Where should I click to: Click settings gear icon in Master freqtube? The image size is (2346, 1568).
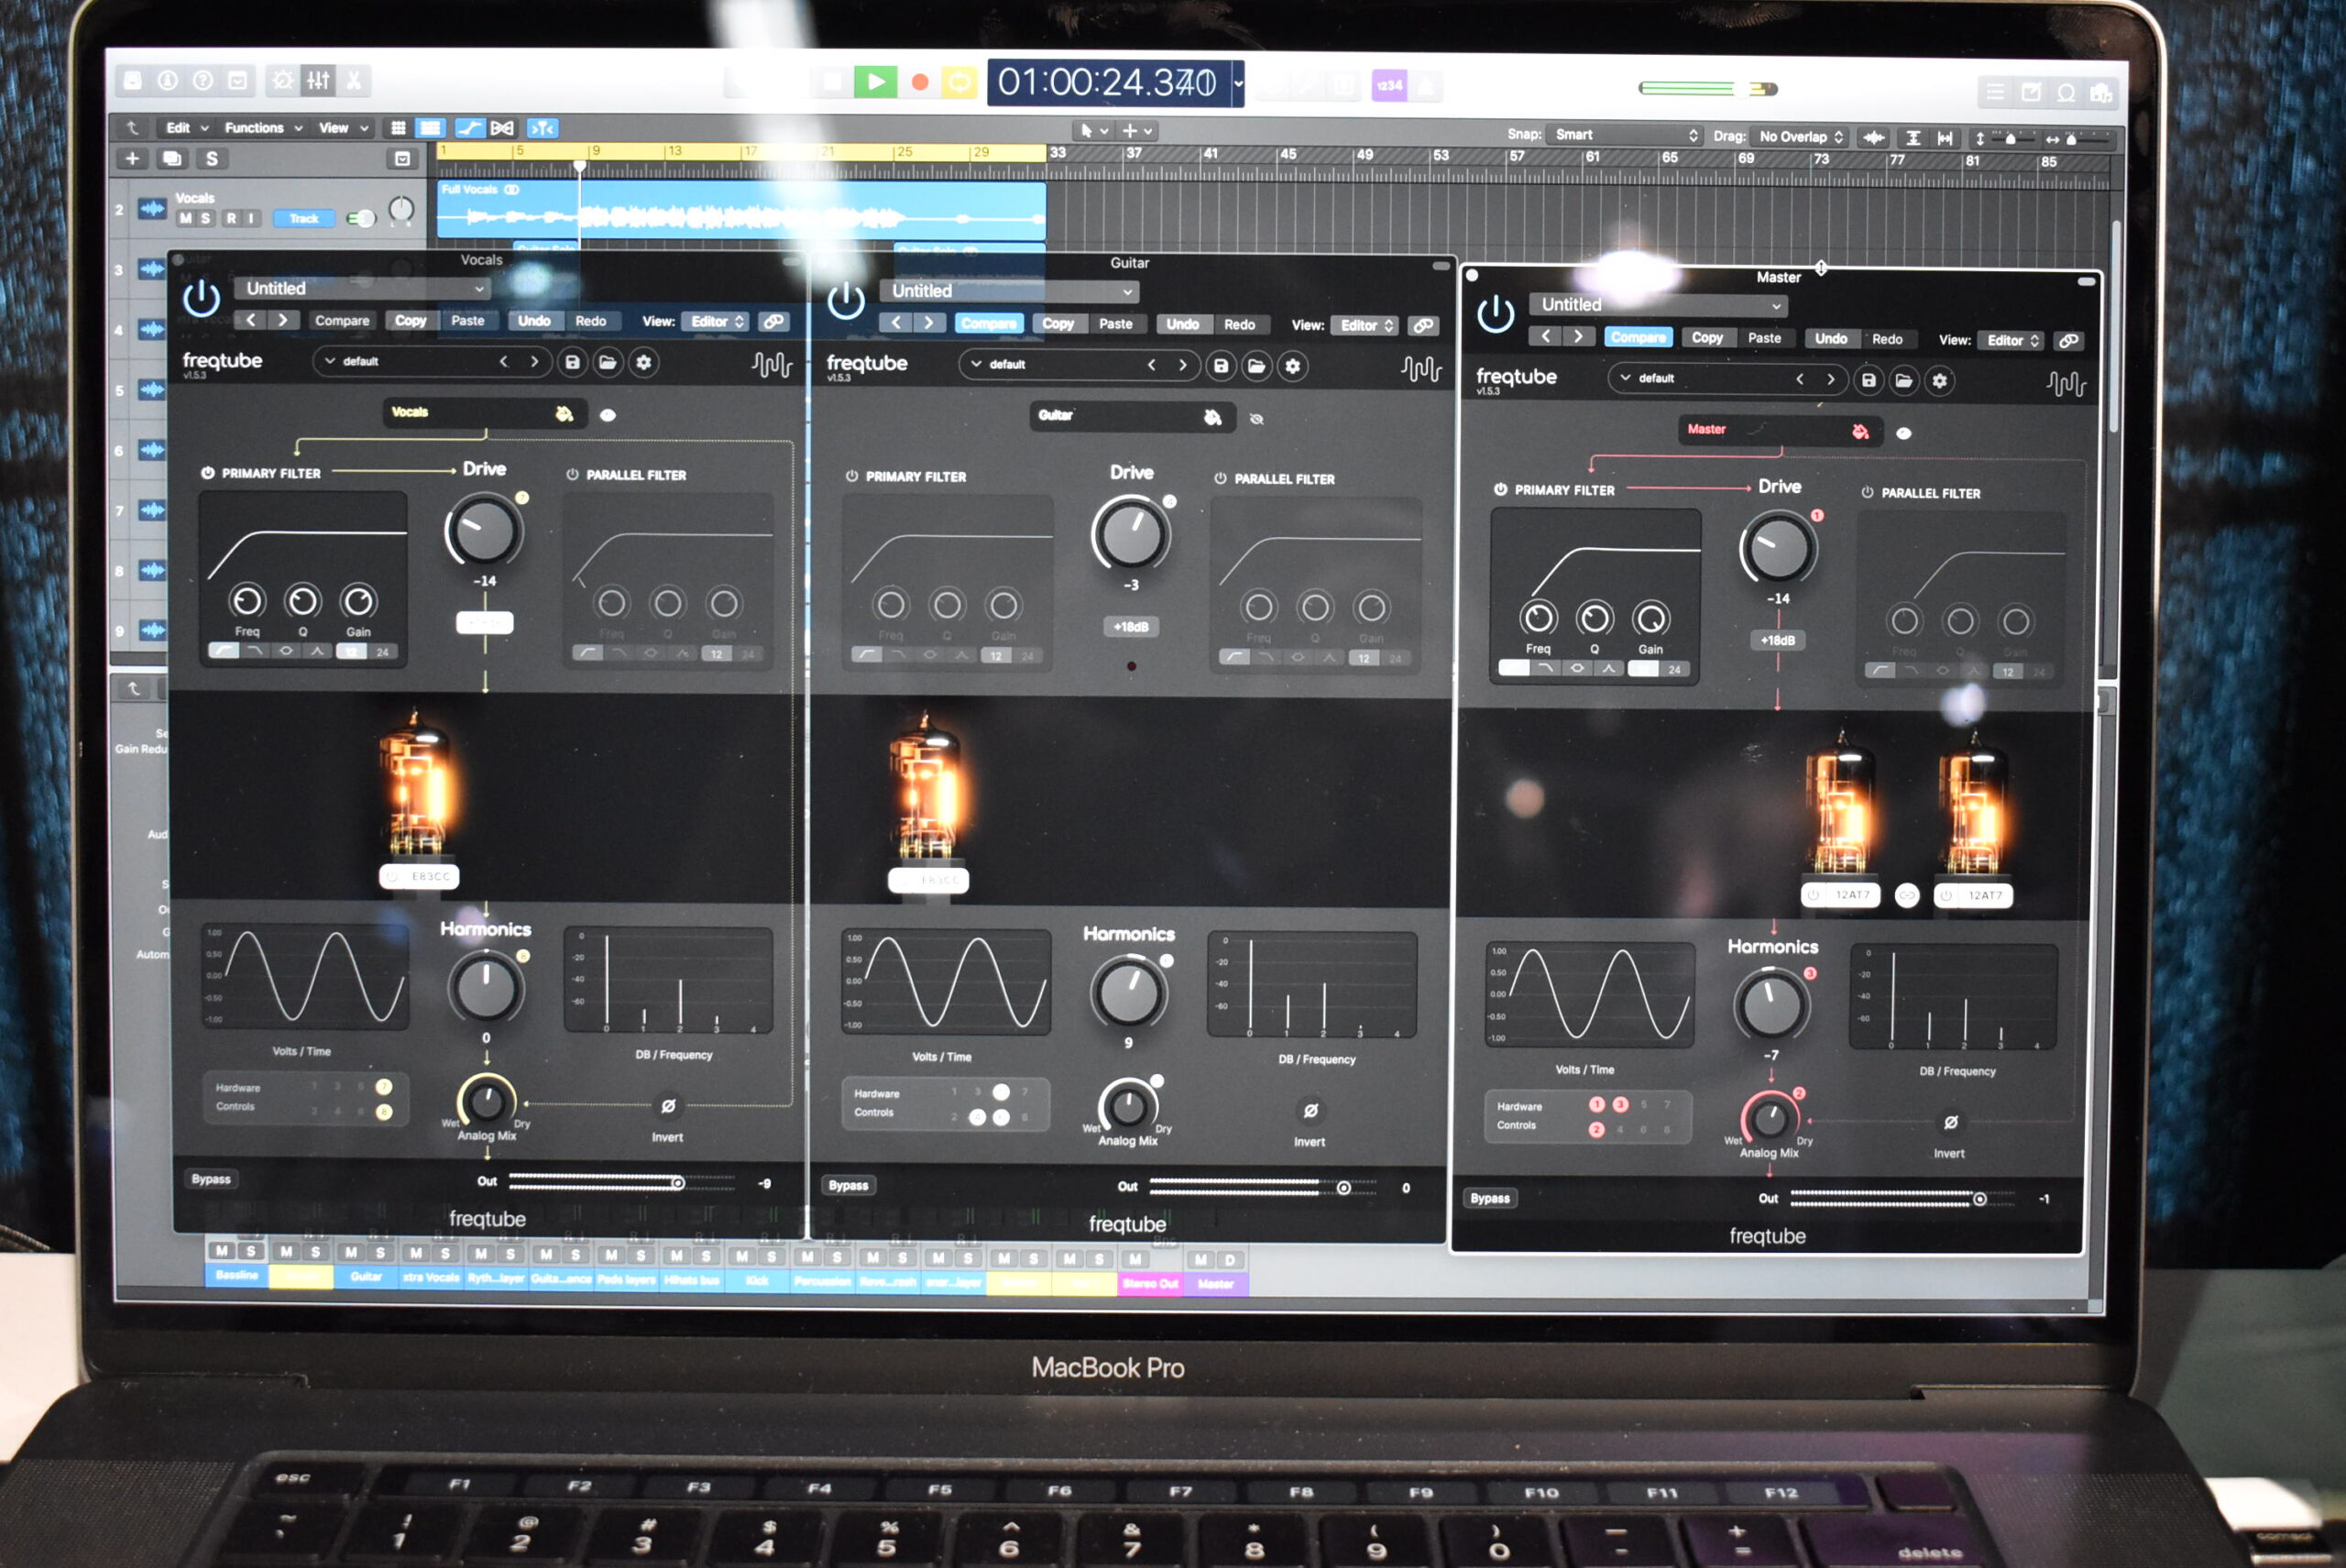[1940, 380]
